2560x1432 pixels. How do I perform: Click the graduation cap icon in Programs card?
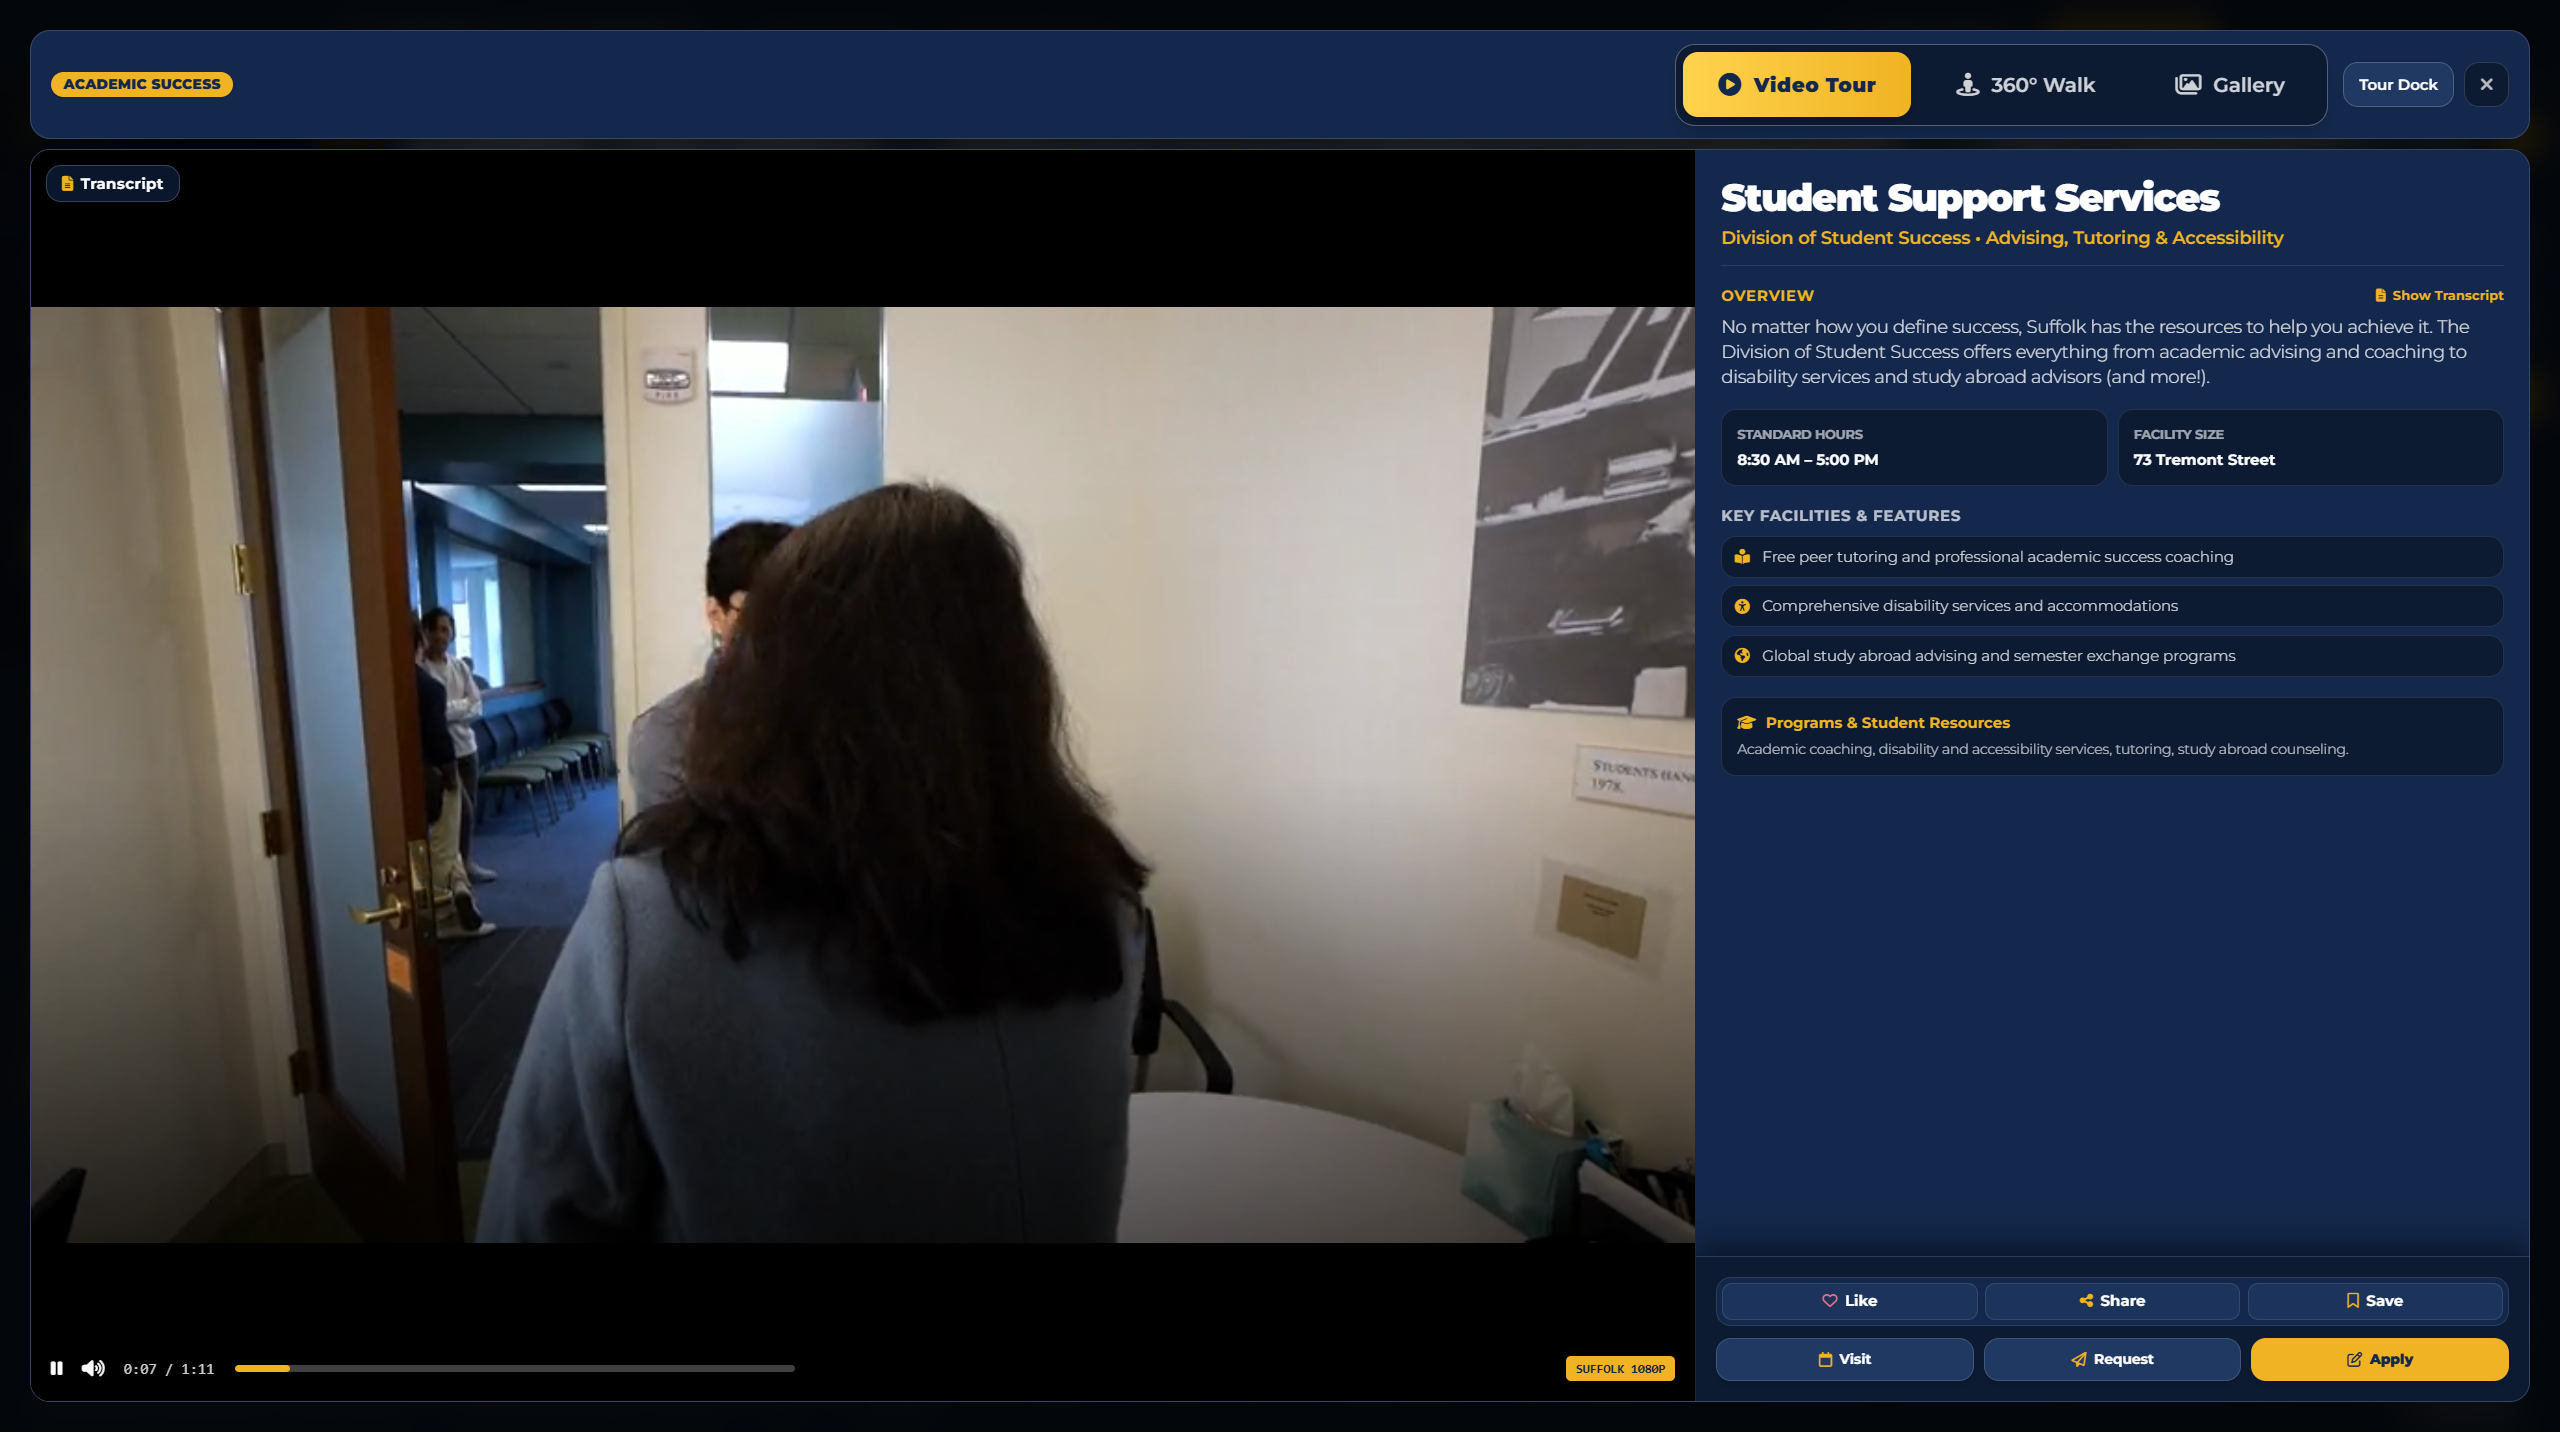[1746, 723]
